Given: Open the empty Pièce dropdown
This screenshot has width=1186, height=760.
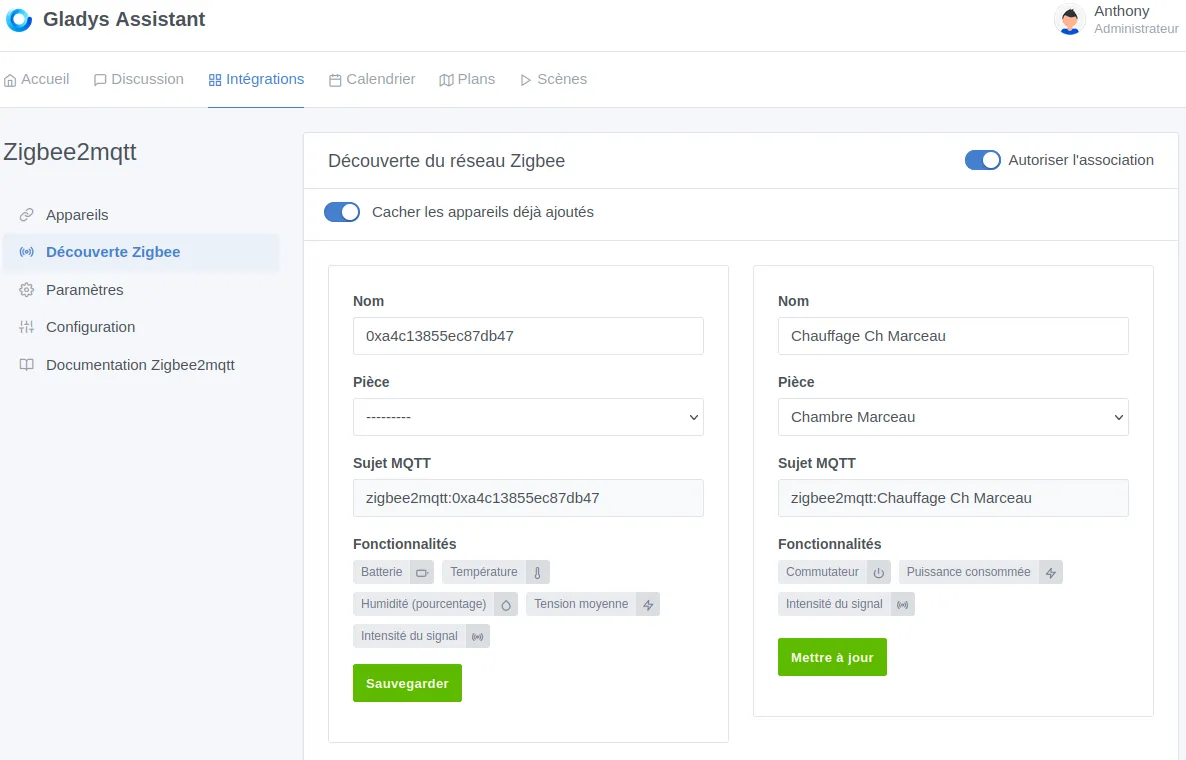Looking at the screenshot, I should 528,417.
